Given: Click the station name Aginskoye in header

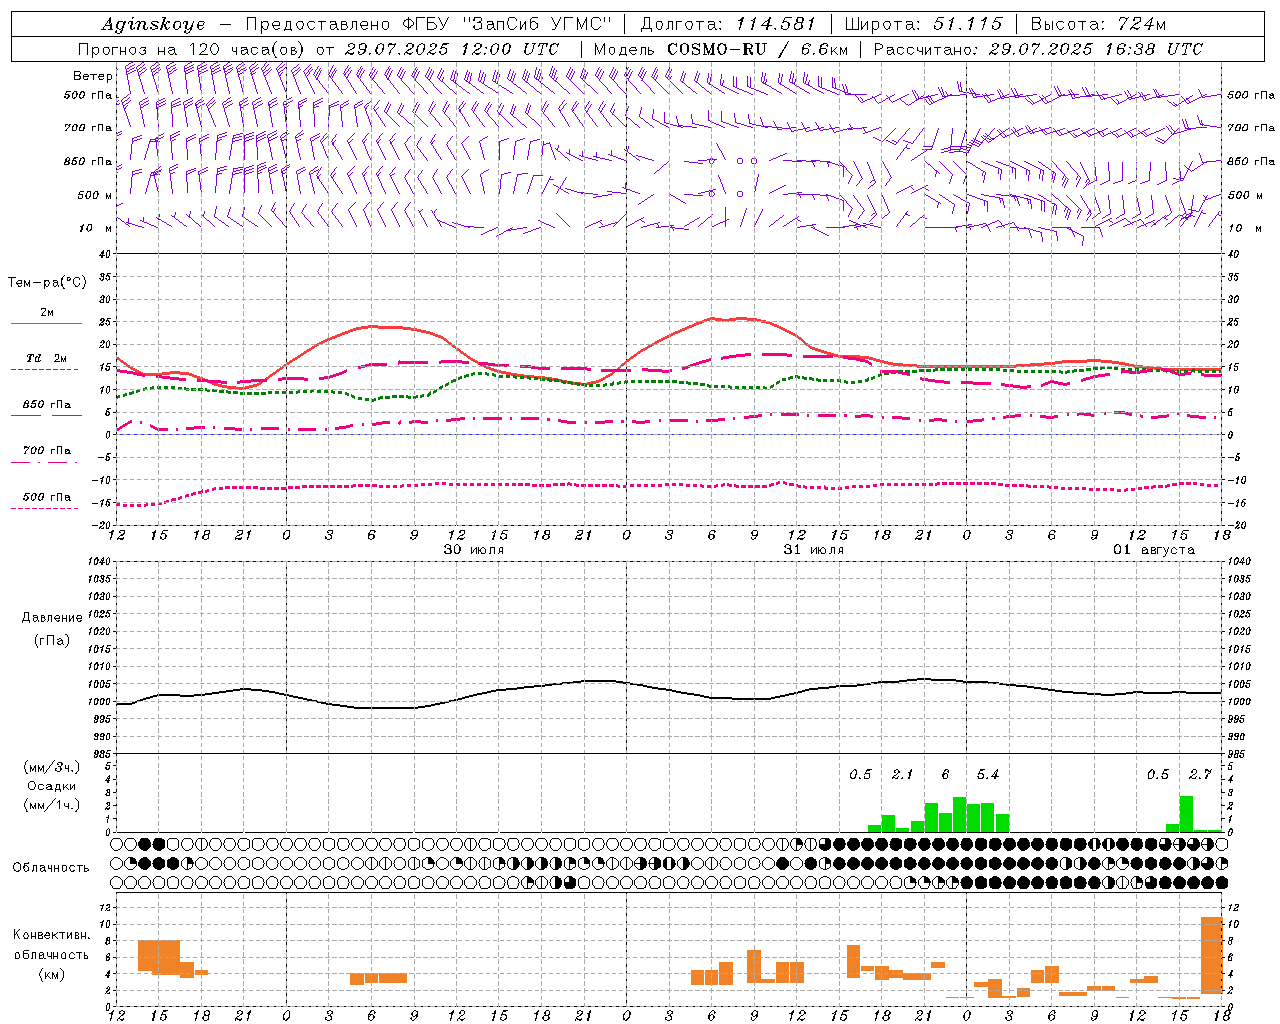Looking at the screenshot, I should tap(153, 24).
